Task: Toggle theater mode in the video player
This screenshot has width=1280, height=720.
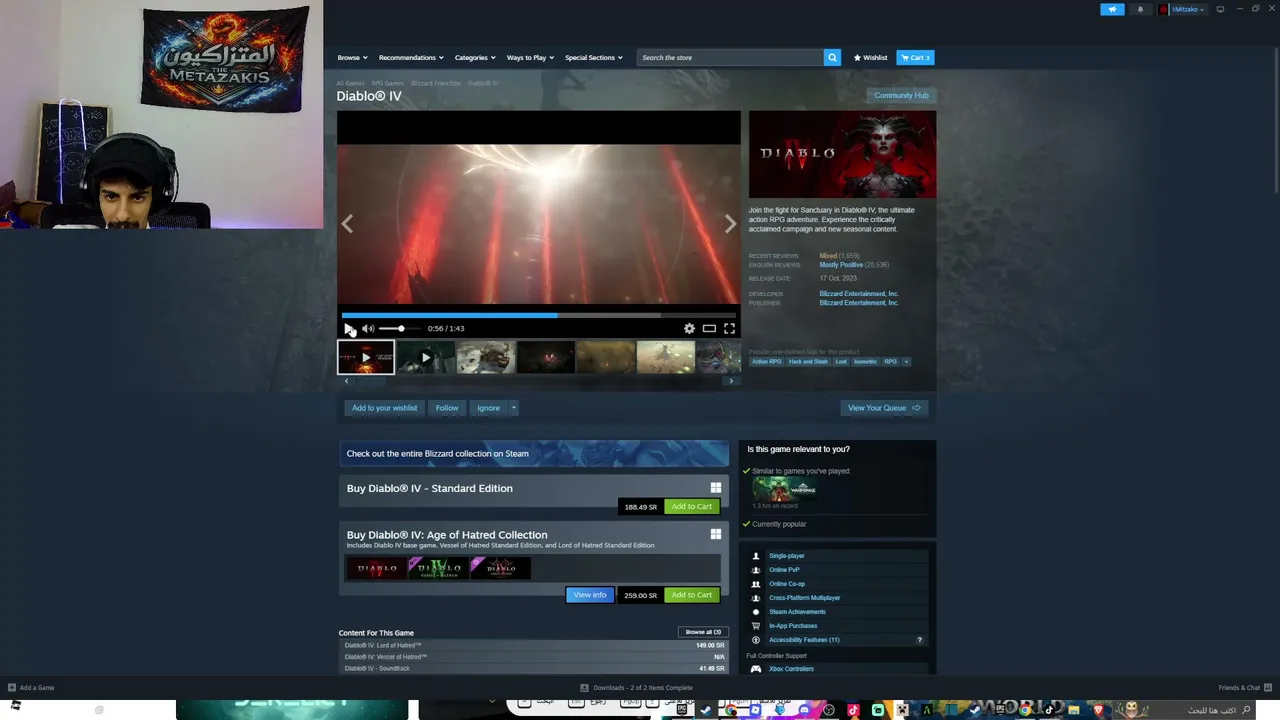Action: (x=709, y=328)
